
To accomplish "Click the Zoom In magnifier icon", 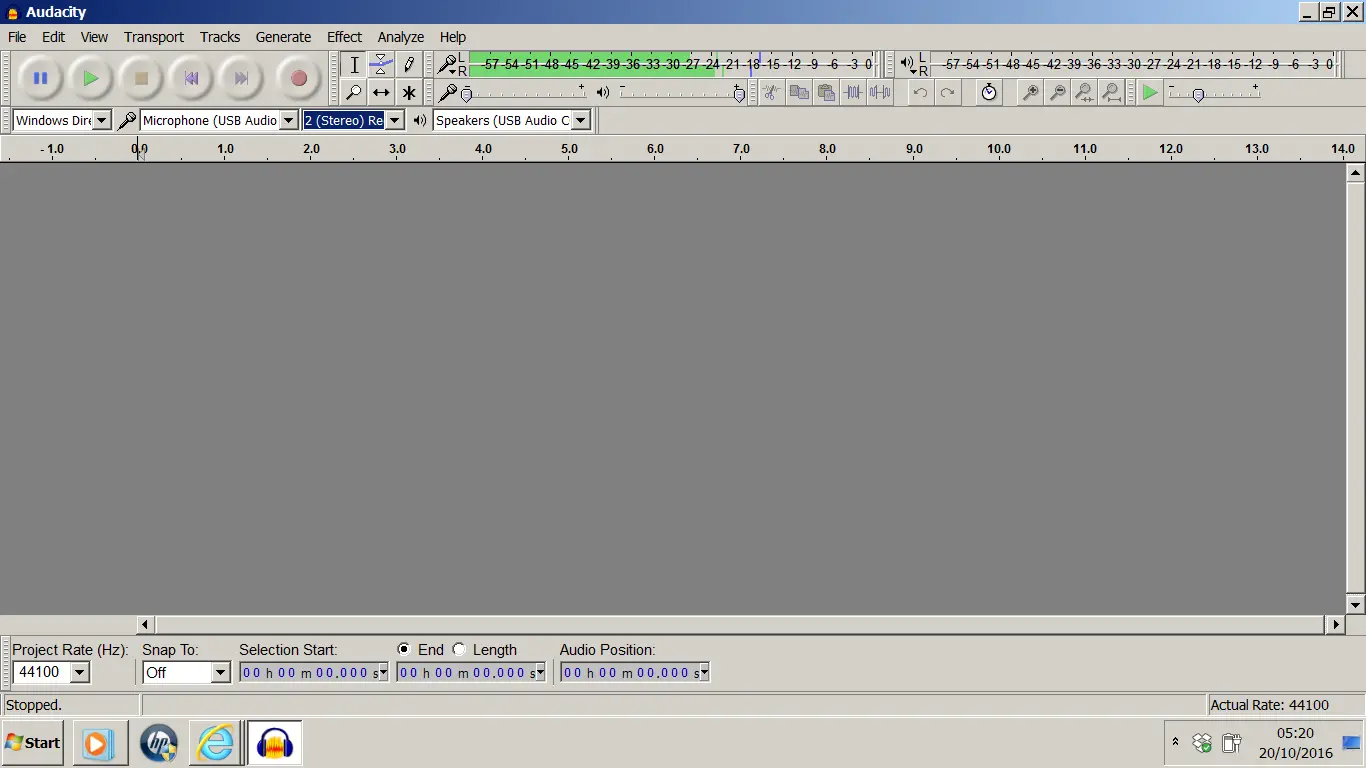I will [1030, 92].
